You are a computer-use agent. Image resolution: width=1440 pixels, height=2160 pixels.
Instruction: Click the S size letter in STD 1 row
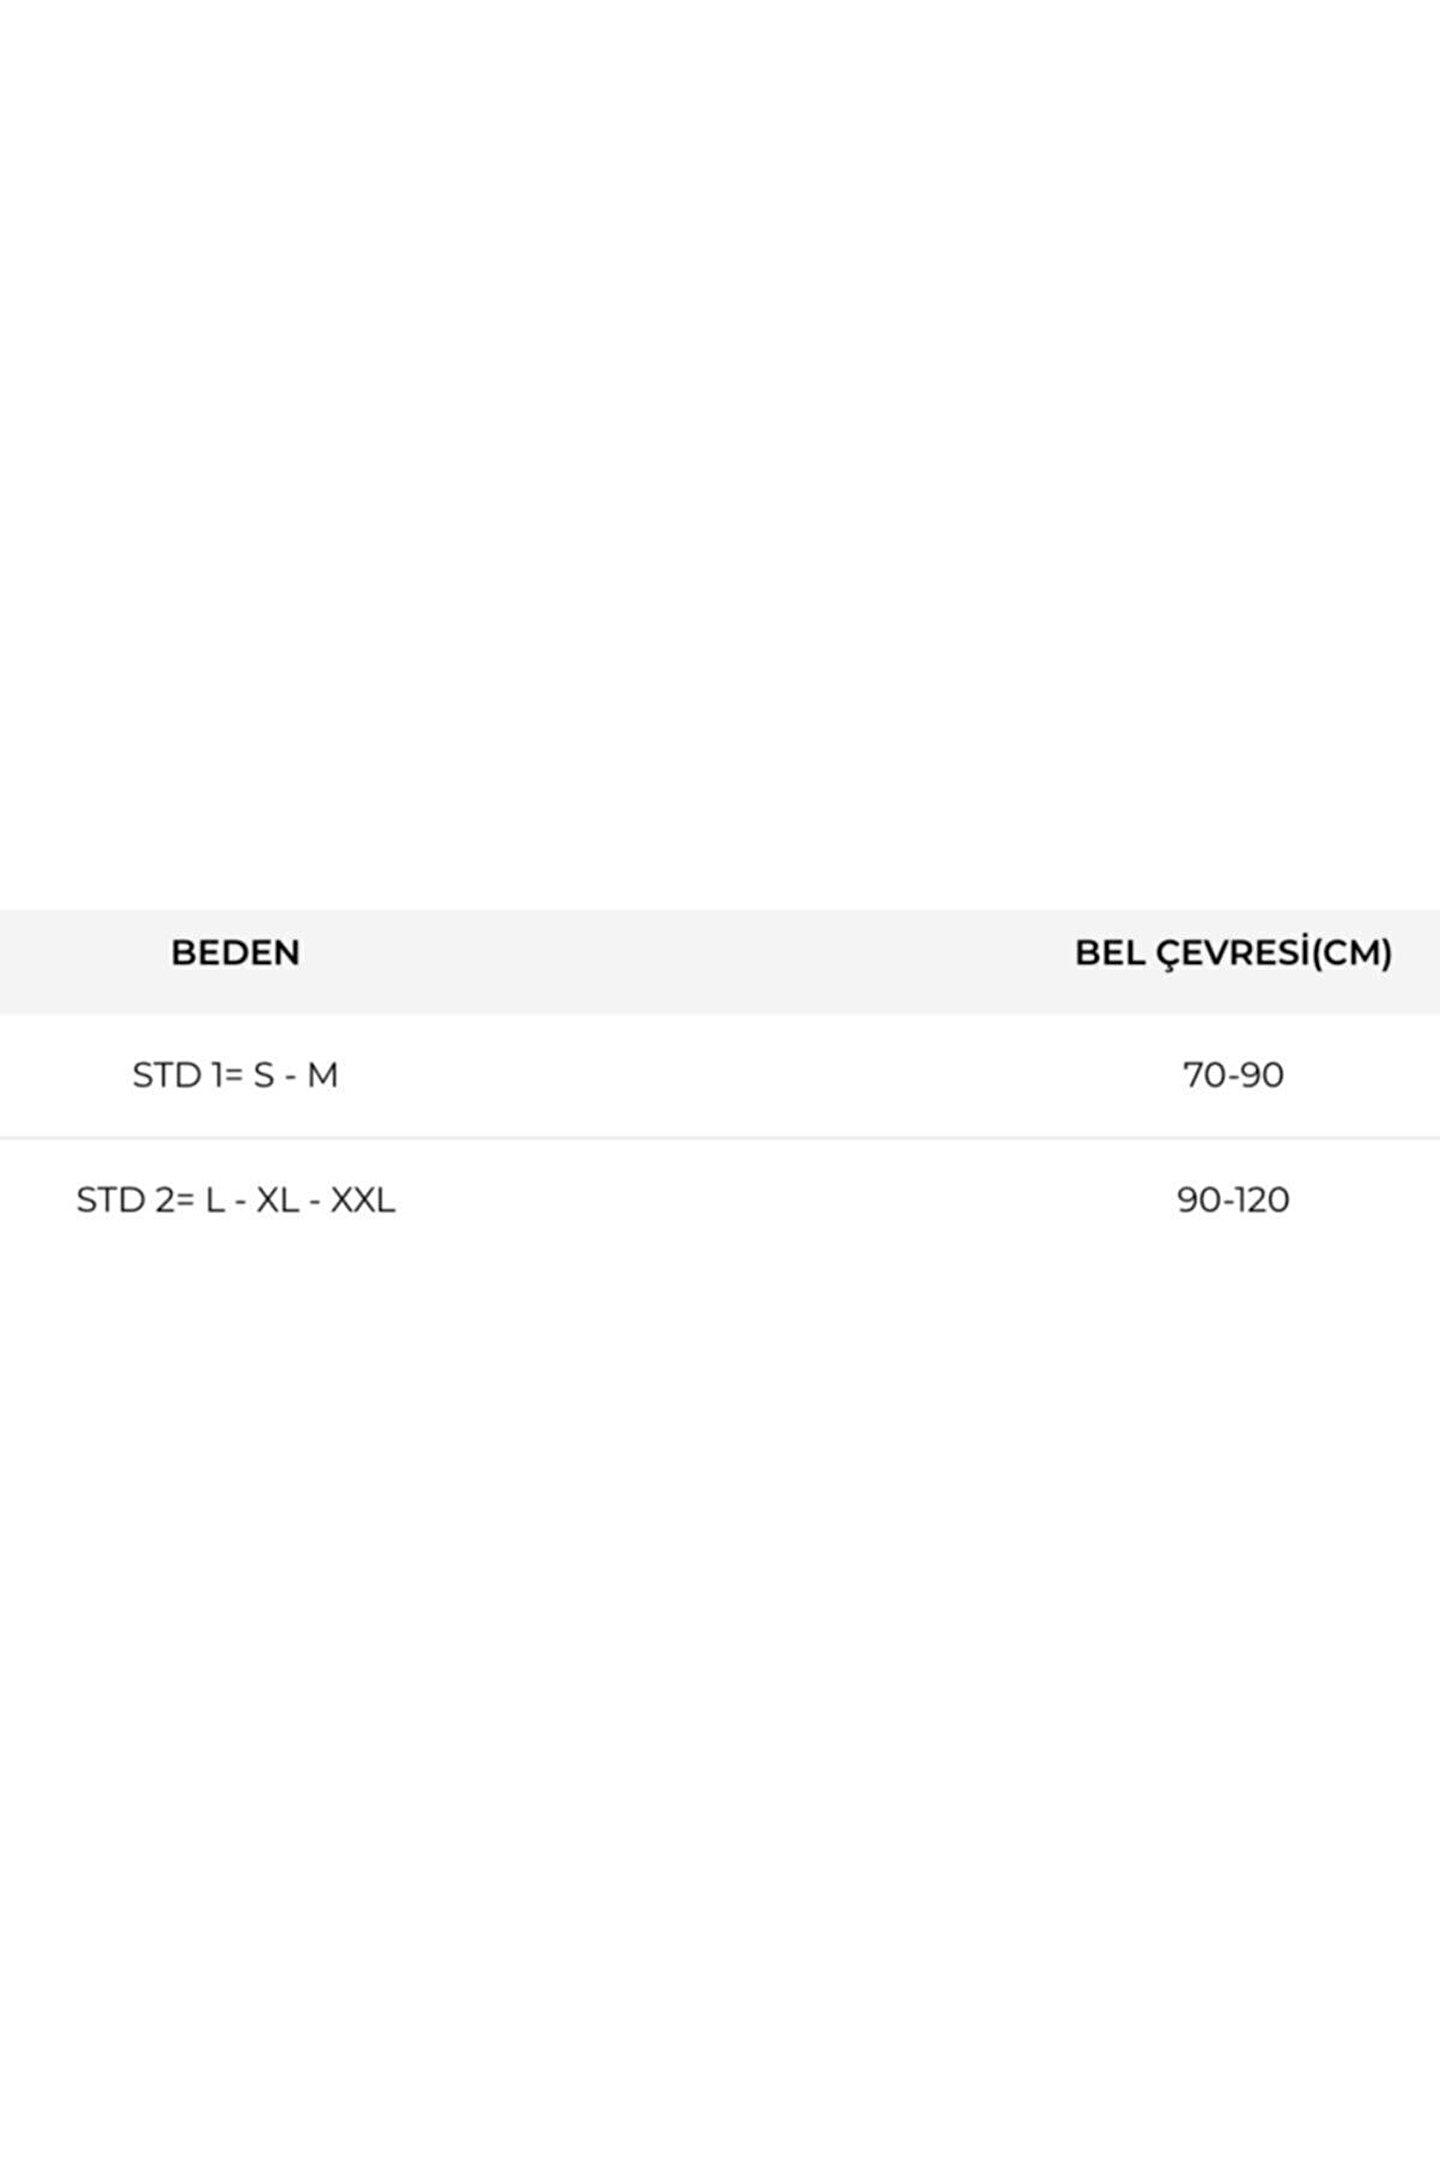point(264,1075)
